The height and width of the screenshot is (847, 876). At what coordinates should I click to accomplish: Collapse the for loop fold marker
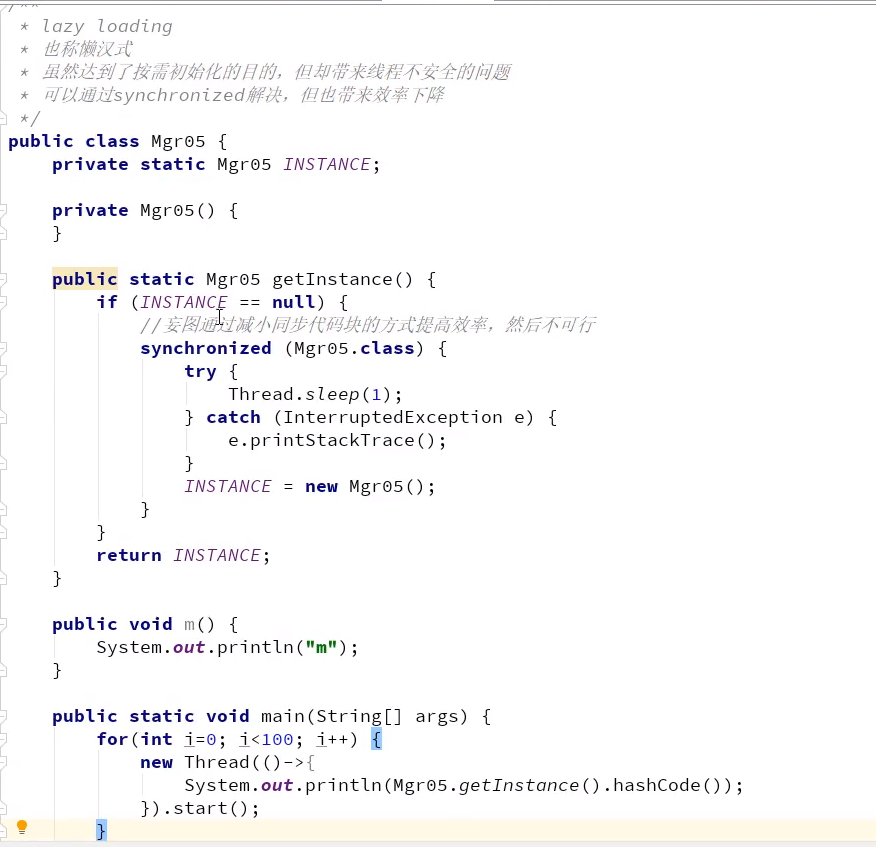tap(4, 739)
